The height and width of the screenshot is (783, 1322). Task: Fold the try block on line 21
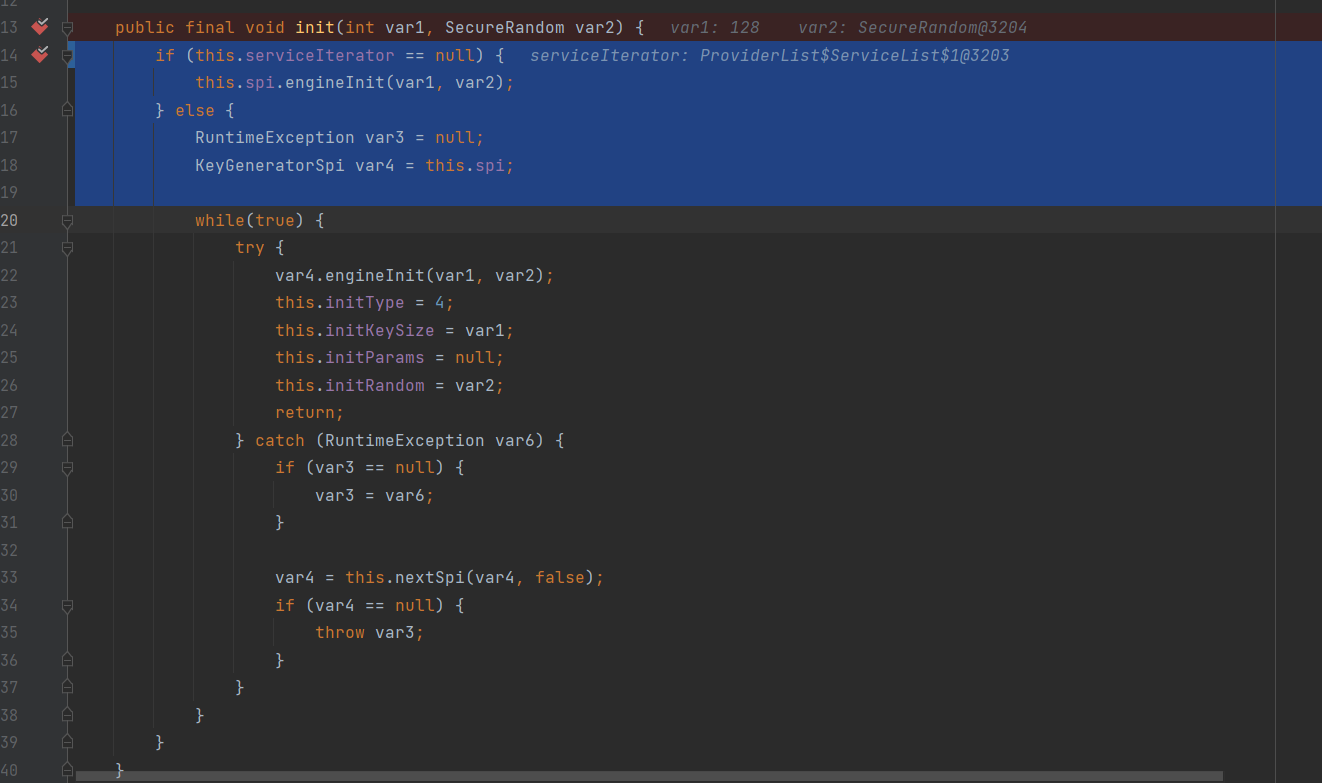pyautogui.click(x=67, y=248)
